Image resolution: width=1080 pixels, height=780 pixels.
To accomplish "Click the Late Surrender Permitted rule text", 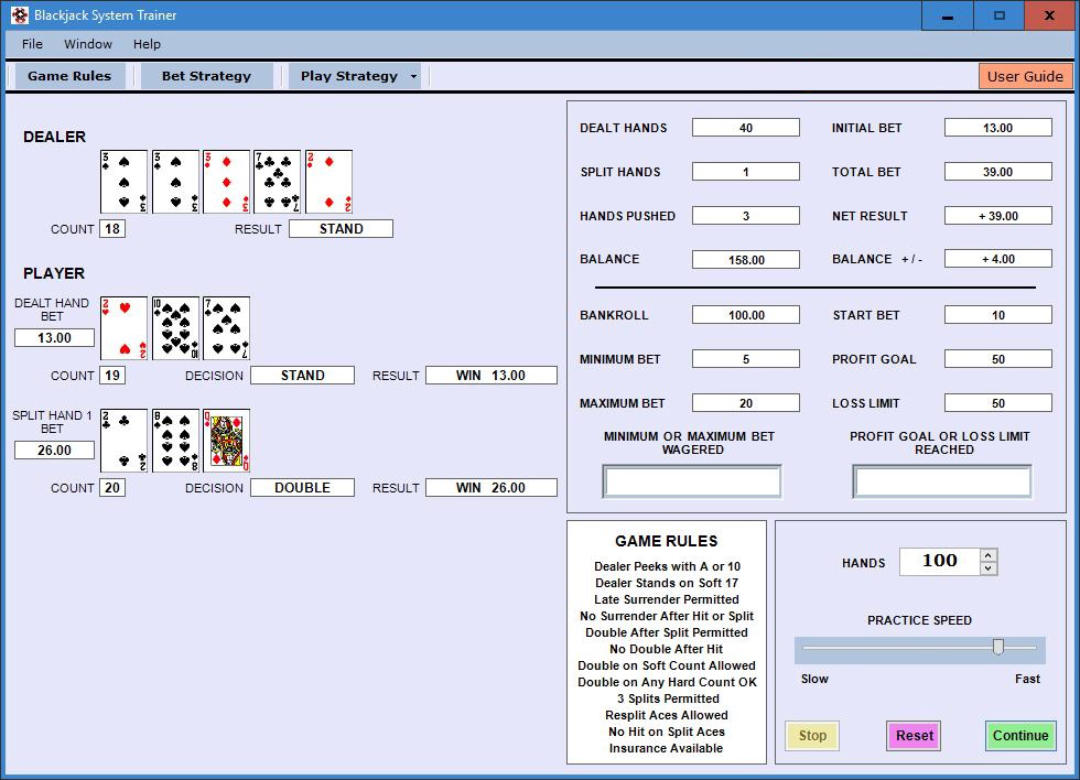I will (x=666, y=599).
